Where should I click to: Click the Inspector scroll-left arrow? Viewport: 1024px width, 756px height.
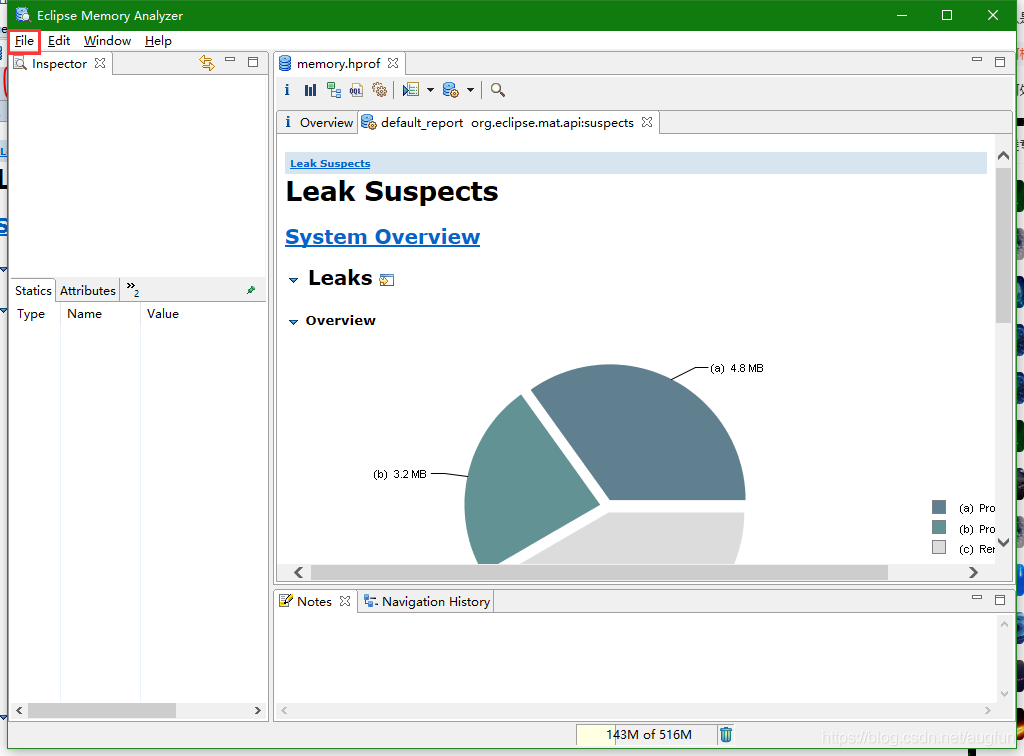[x=19, y=710]
